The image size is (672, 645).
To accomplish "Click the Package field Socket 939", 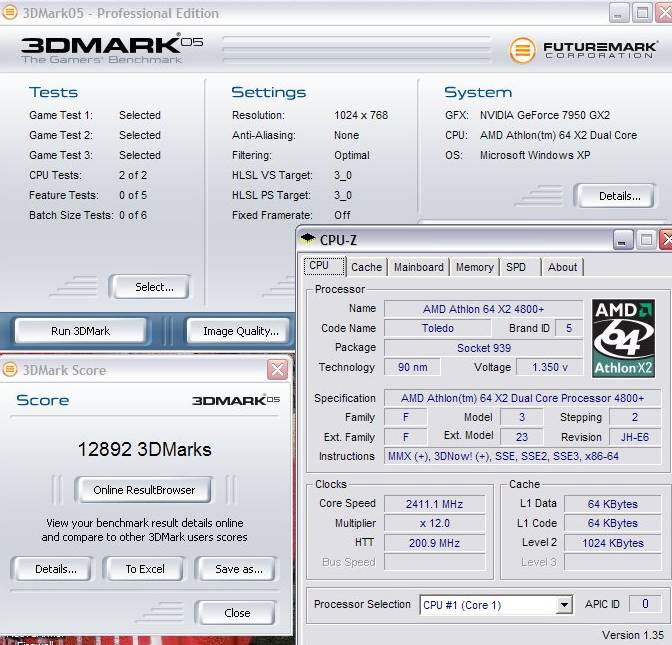I will pos(483,348).
